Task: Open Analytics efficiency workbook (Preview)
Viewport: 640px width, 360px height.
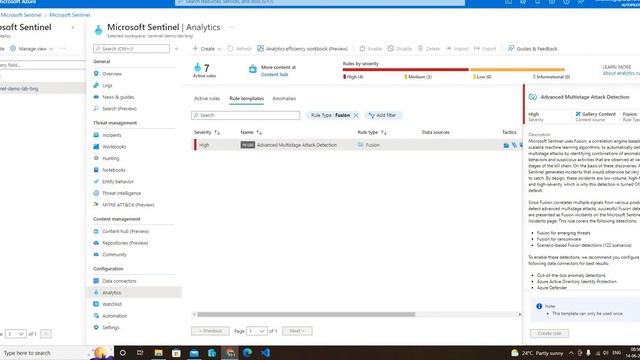Action: click(x=302, y=49)
